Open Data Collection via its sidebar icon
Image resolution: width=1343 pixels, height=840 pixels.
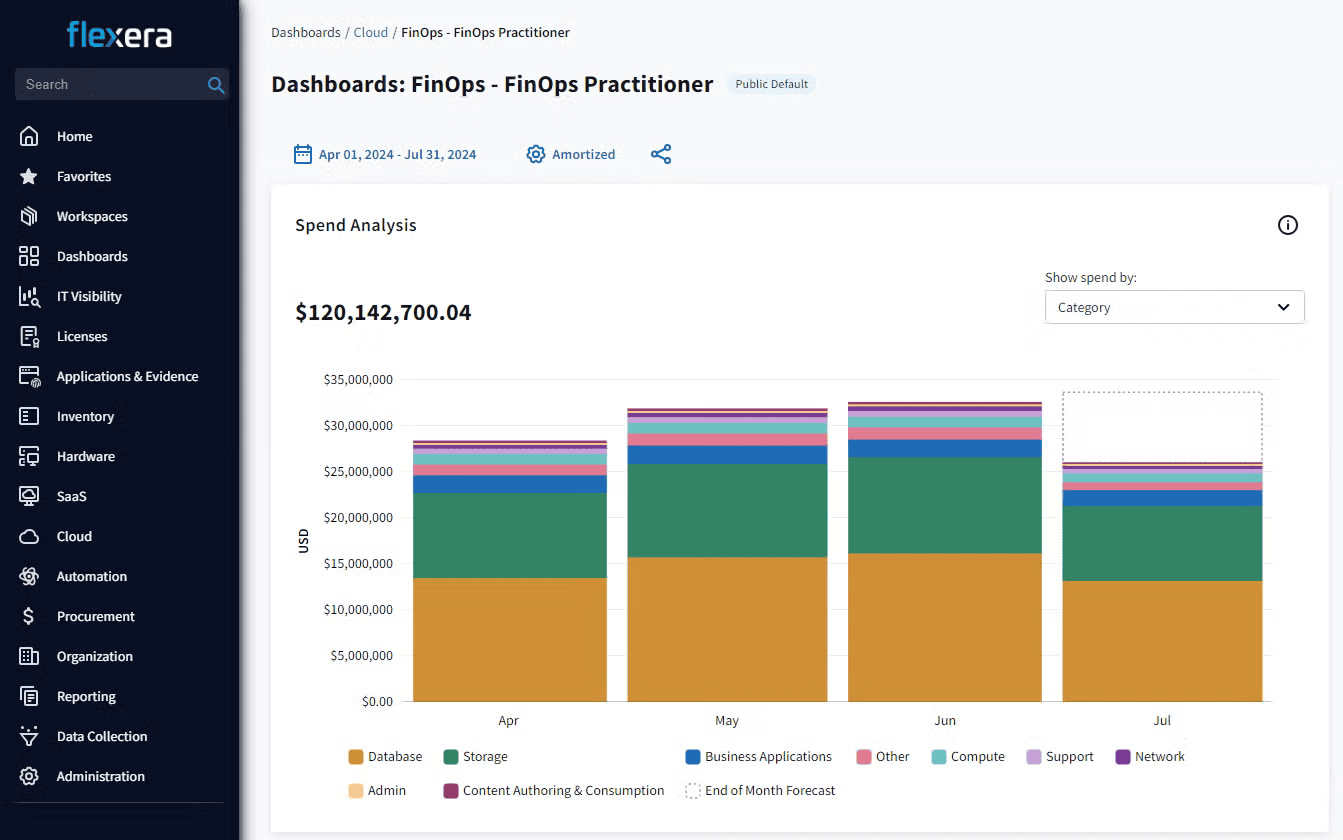pyautogui.click(x=28, y=736)
